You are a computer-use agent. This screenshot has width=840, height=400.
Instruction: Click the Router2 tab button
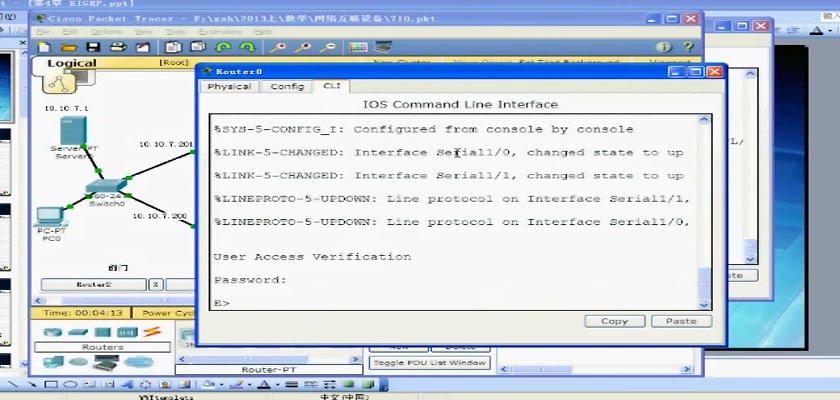click(x=93, y=284)
